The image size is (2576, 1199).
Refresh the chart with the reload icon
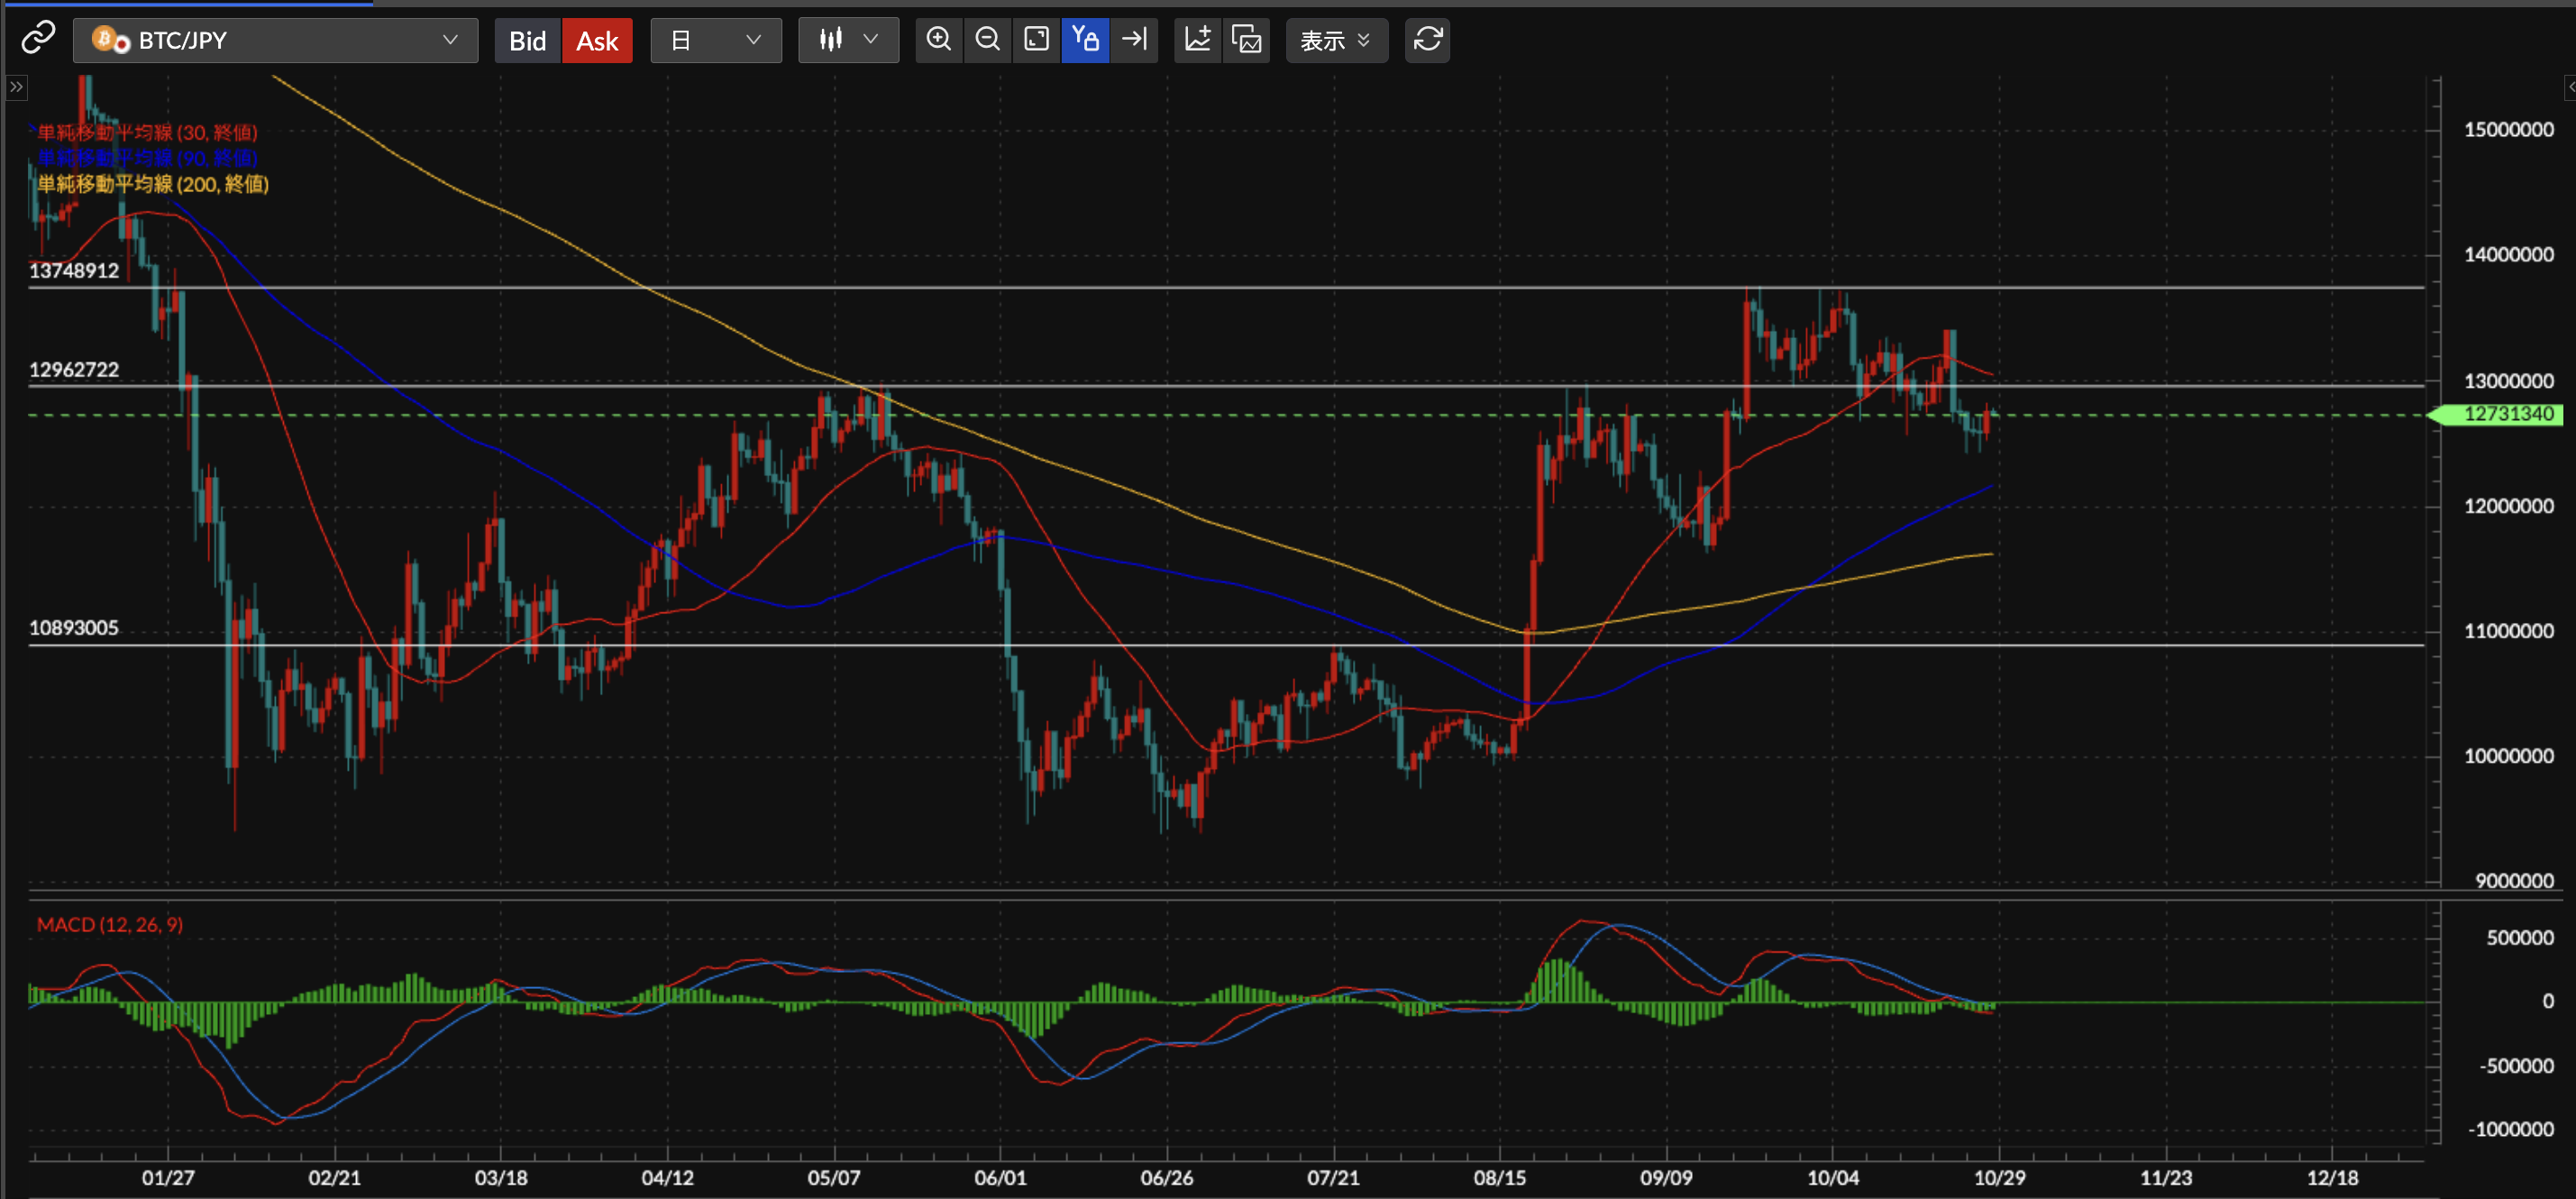(1427, 40)
